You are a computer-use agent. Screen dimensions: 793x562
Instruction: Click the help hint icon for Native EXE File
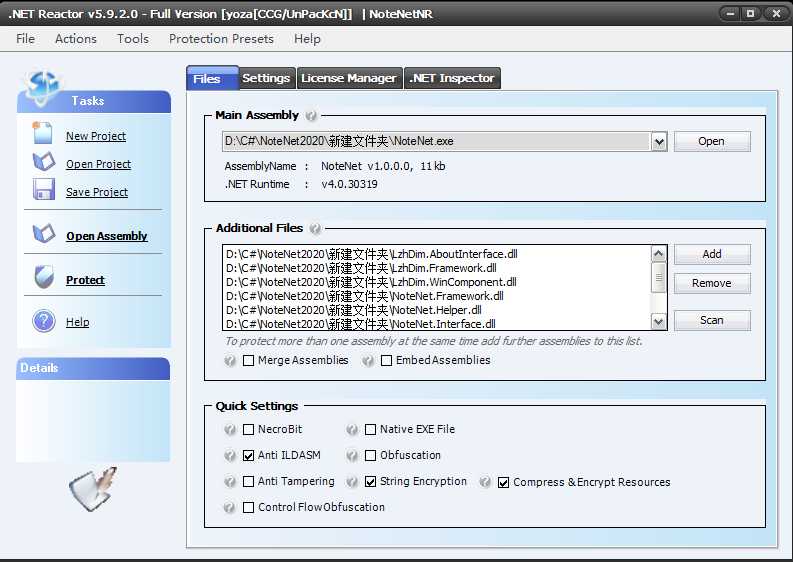[352, 430]
